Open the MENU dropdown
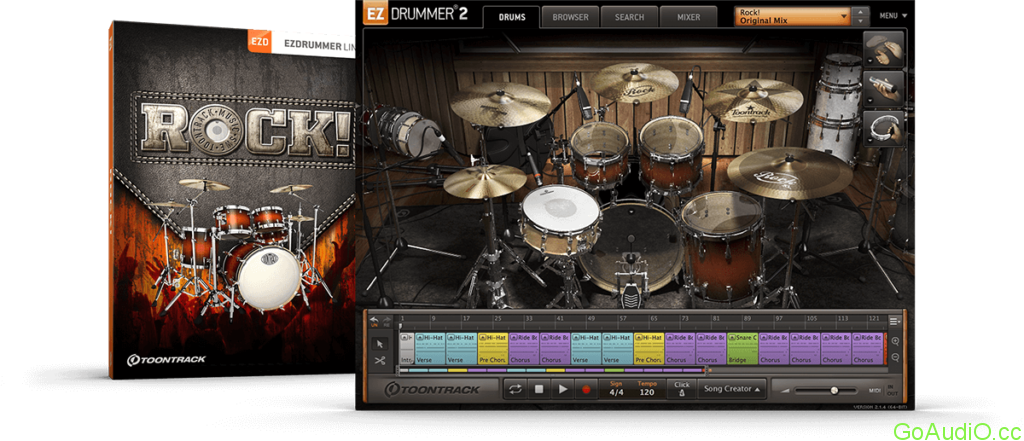This screenshot has height=441, width=1024. point(893,15)
